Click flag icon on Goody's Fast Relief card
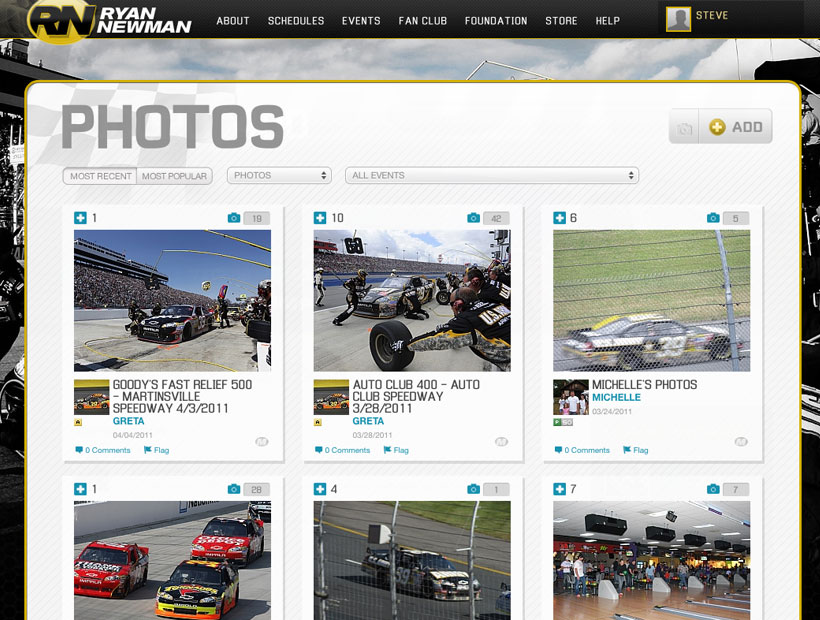The image size is (820, 620). (x=147, y=450)
